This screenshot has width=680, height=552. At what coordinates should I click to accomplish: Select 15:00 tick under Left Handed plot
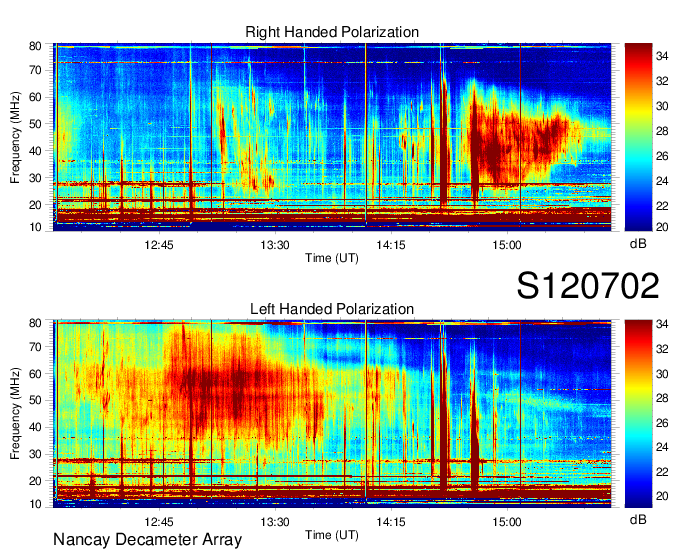pos(507,522)
